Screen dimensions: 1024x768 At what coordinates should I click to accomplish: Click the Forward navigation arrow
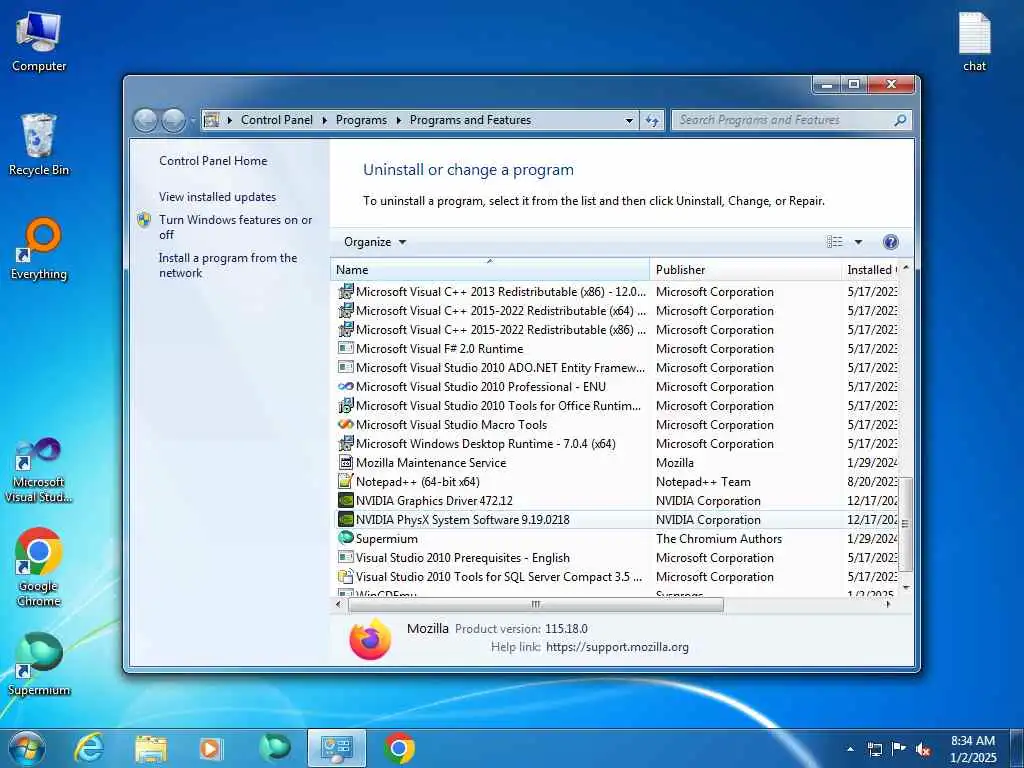point(173,120)
